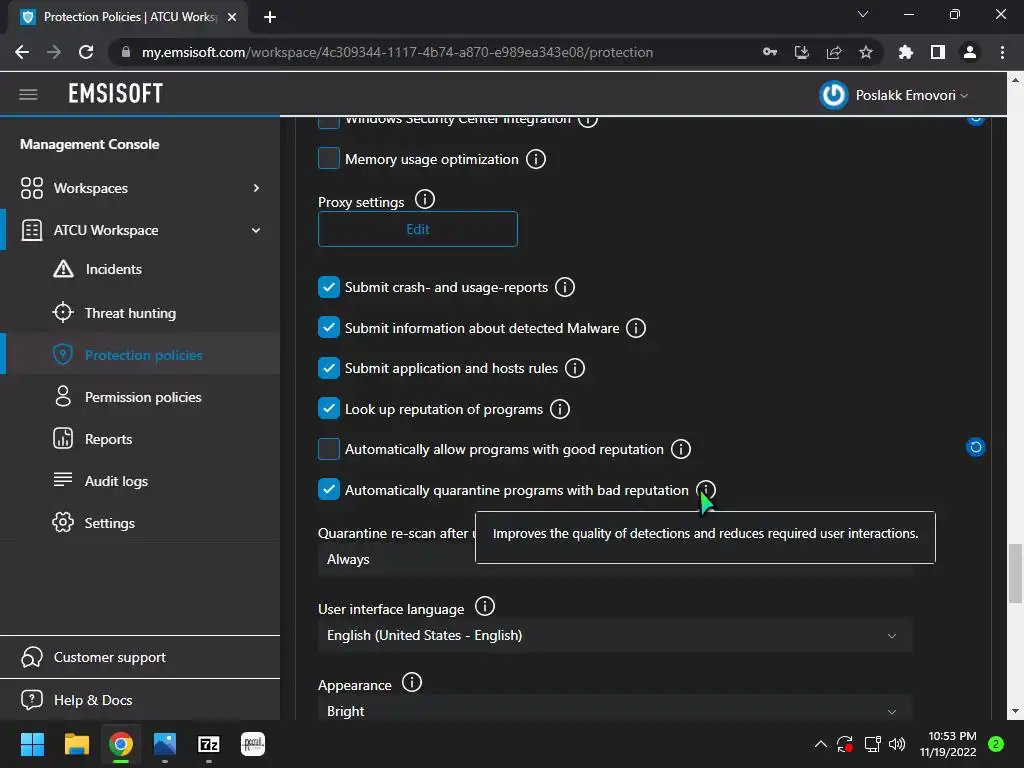The width and height of the screenshot is (1024, 768).
Task: Enable Memory usage optimization checkbox
Action: click(328, 159)
